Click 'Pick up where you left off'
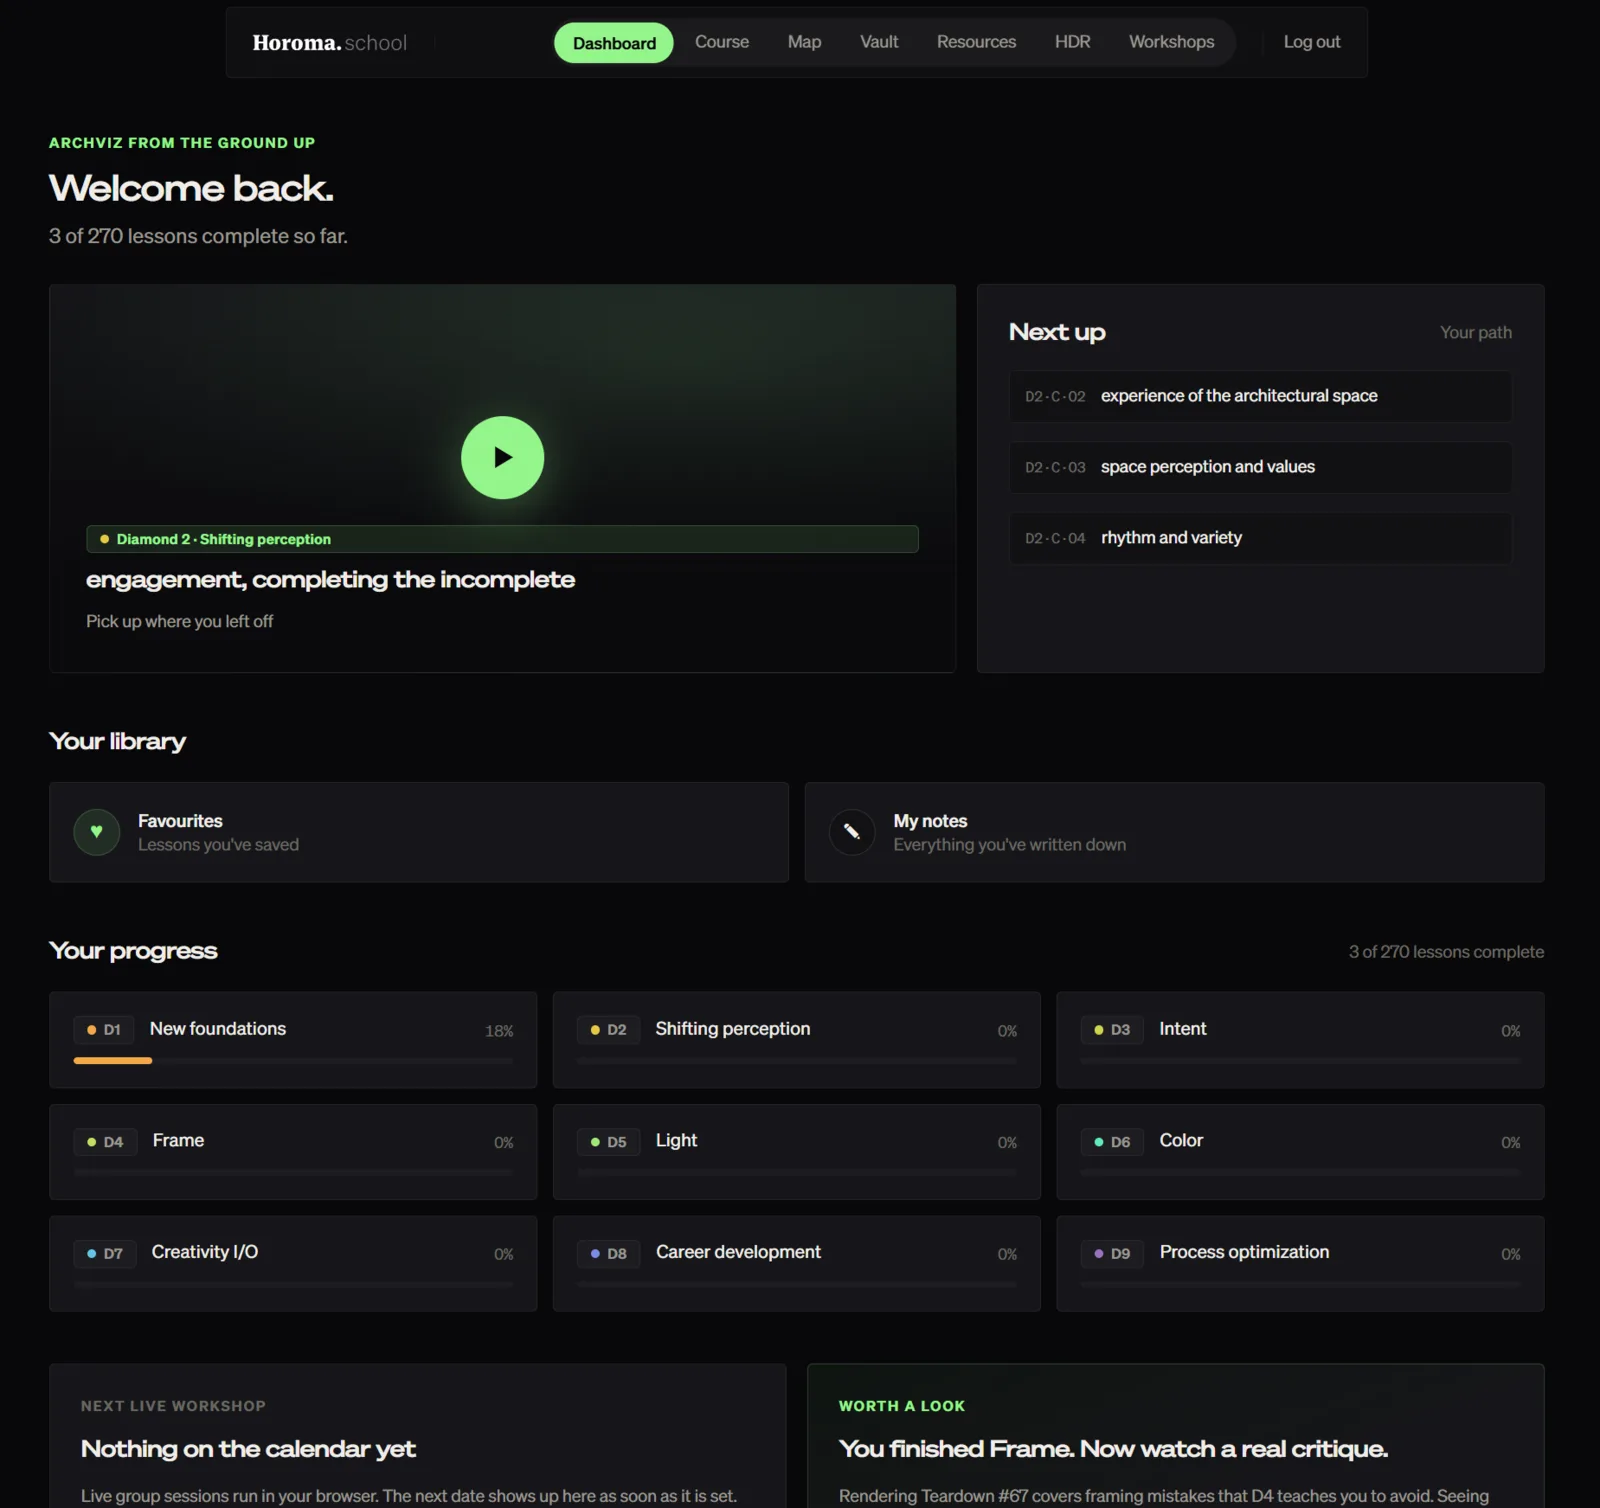 tap(179, 621)
